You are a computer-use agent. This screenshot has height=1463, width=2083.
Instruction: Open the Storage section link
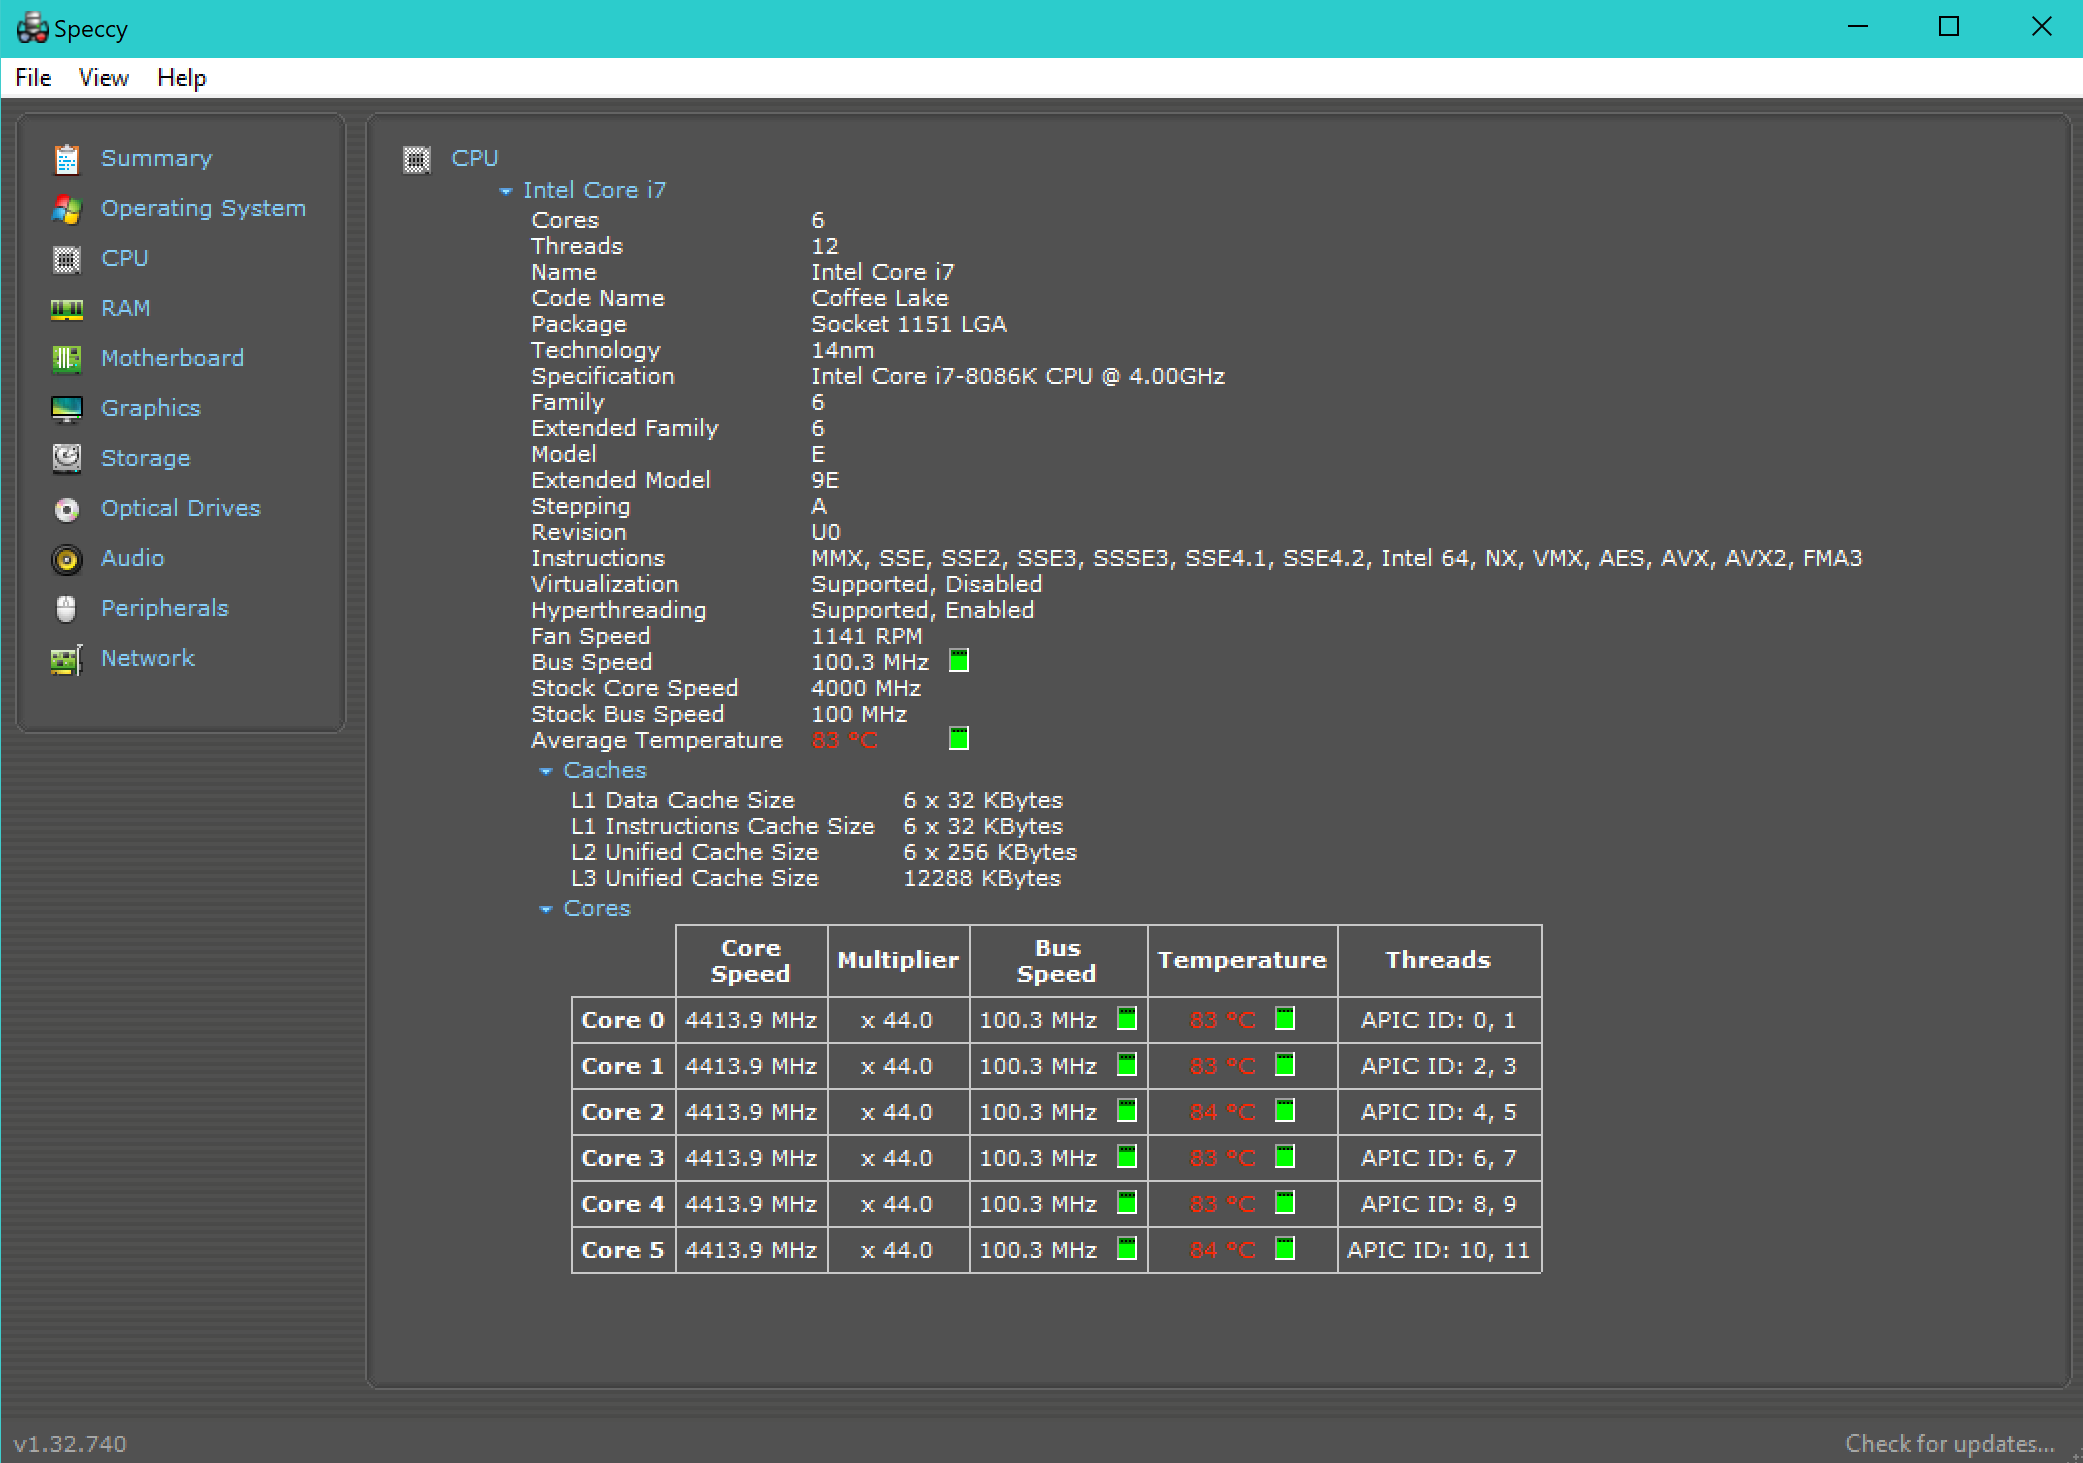[x=146, y=458]
